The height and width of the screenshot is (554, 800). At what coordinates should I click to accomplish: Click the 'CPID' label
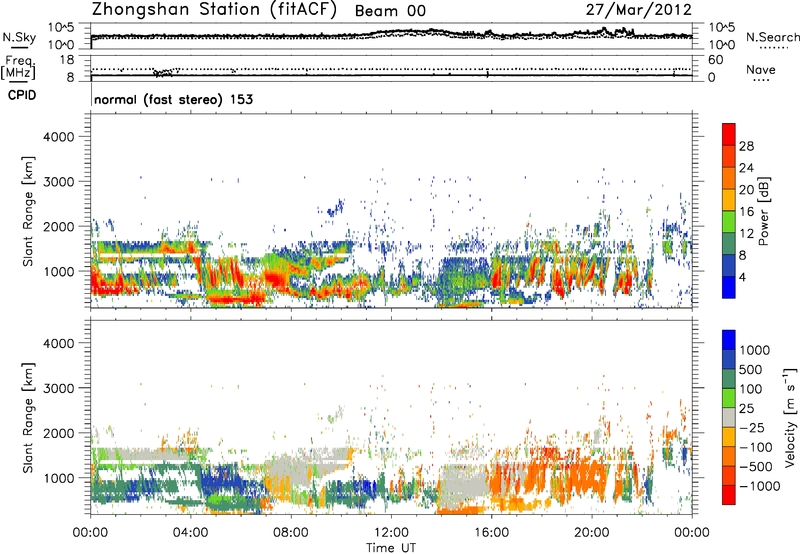(x=22, y=95)
